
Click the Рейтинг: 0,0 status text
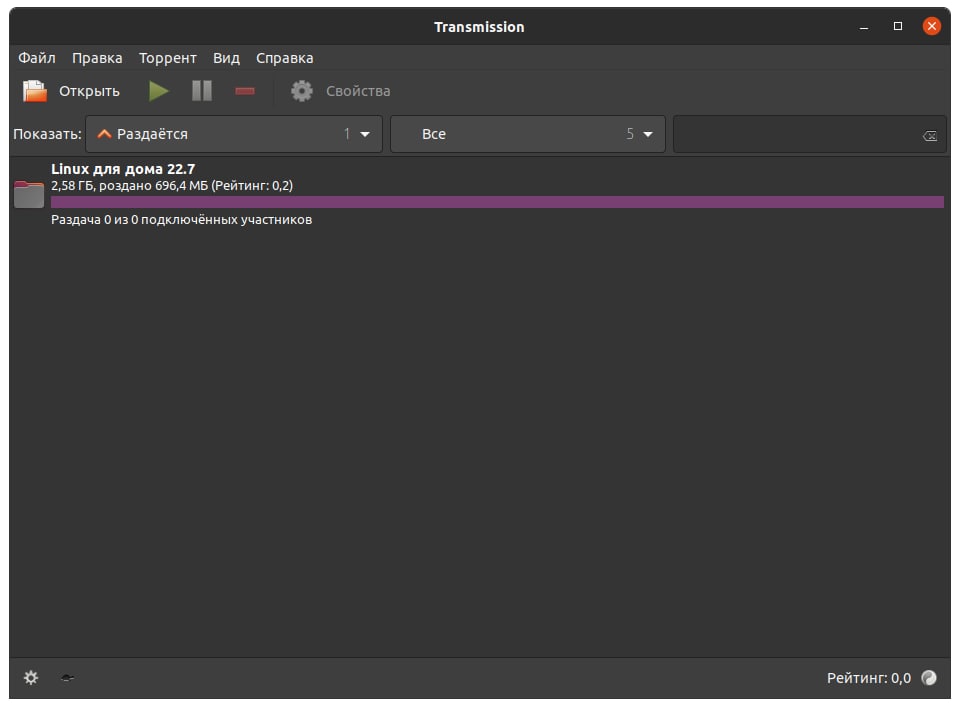pyautogui.click(x=868, y=677)
